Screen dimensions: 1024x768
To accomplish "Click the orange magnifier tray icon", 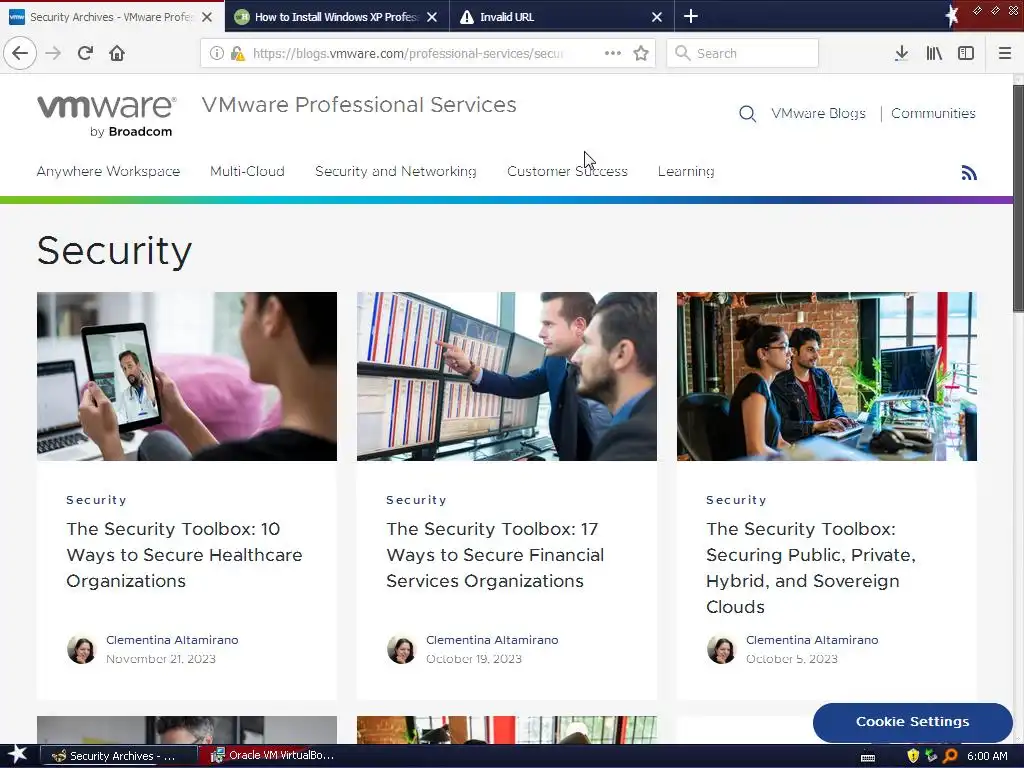I will pyautogui.click(x=950, y=756).
